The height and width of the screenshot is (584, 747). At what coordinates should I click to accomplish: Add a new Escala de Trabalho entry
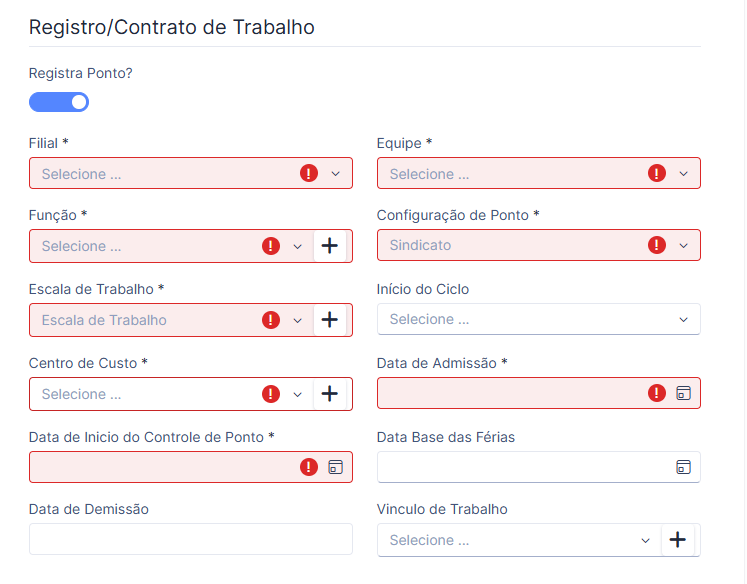(x=330, y=320)
